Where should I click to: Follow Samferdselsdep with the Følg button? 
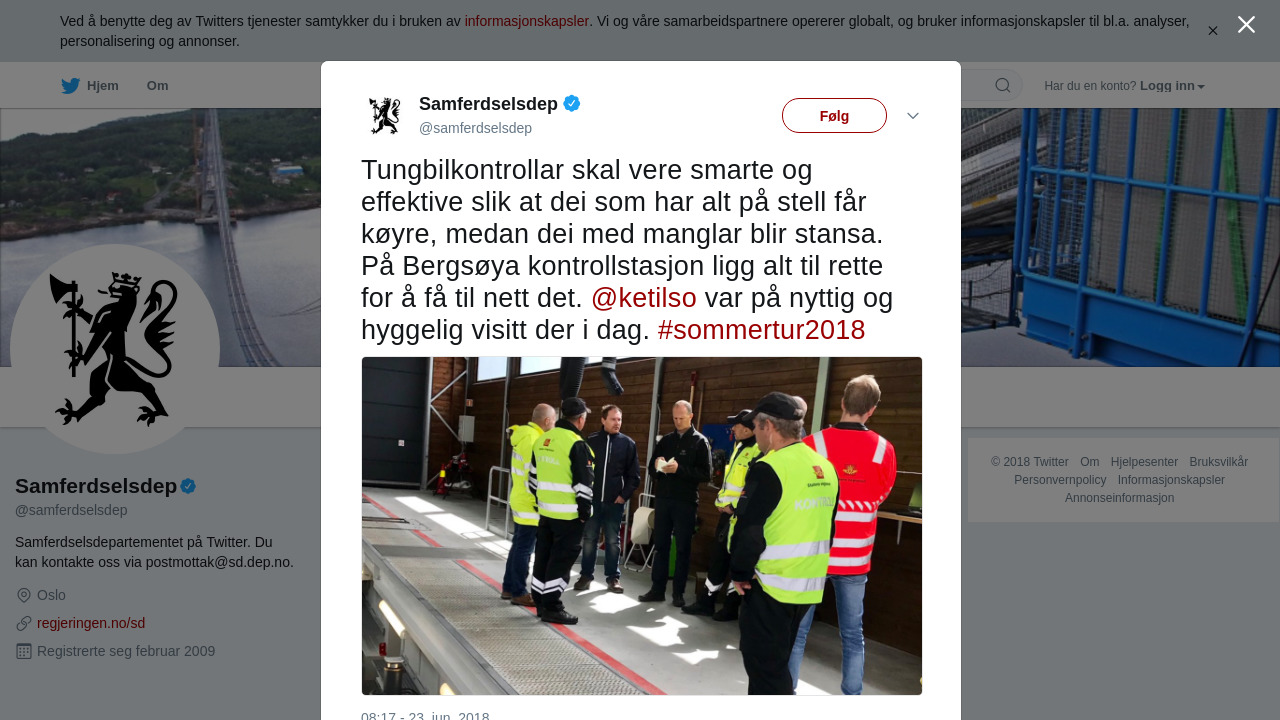pos(834,116)
